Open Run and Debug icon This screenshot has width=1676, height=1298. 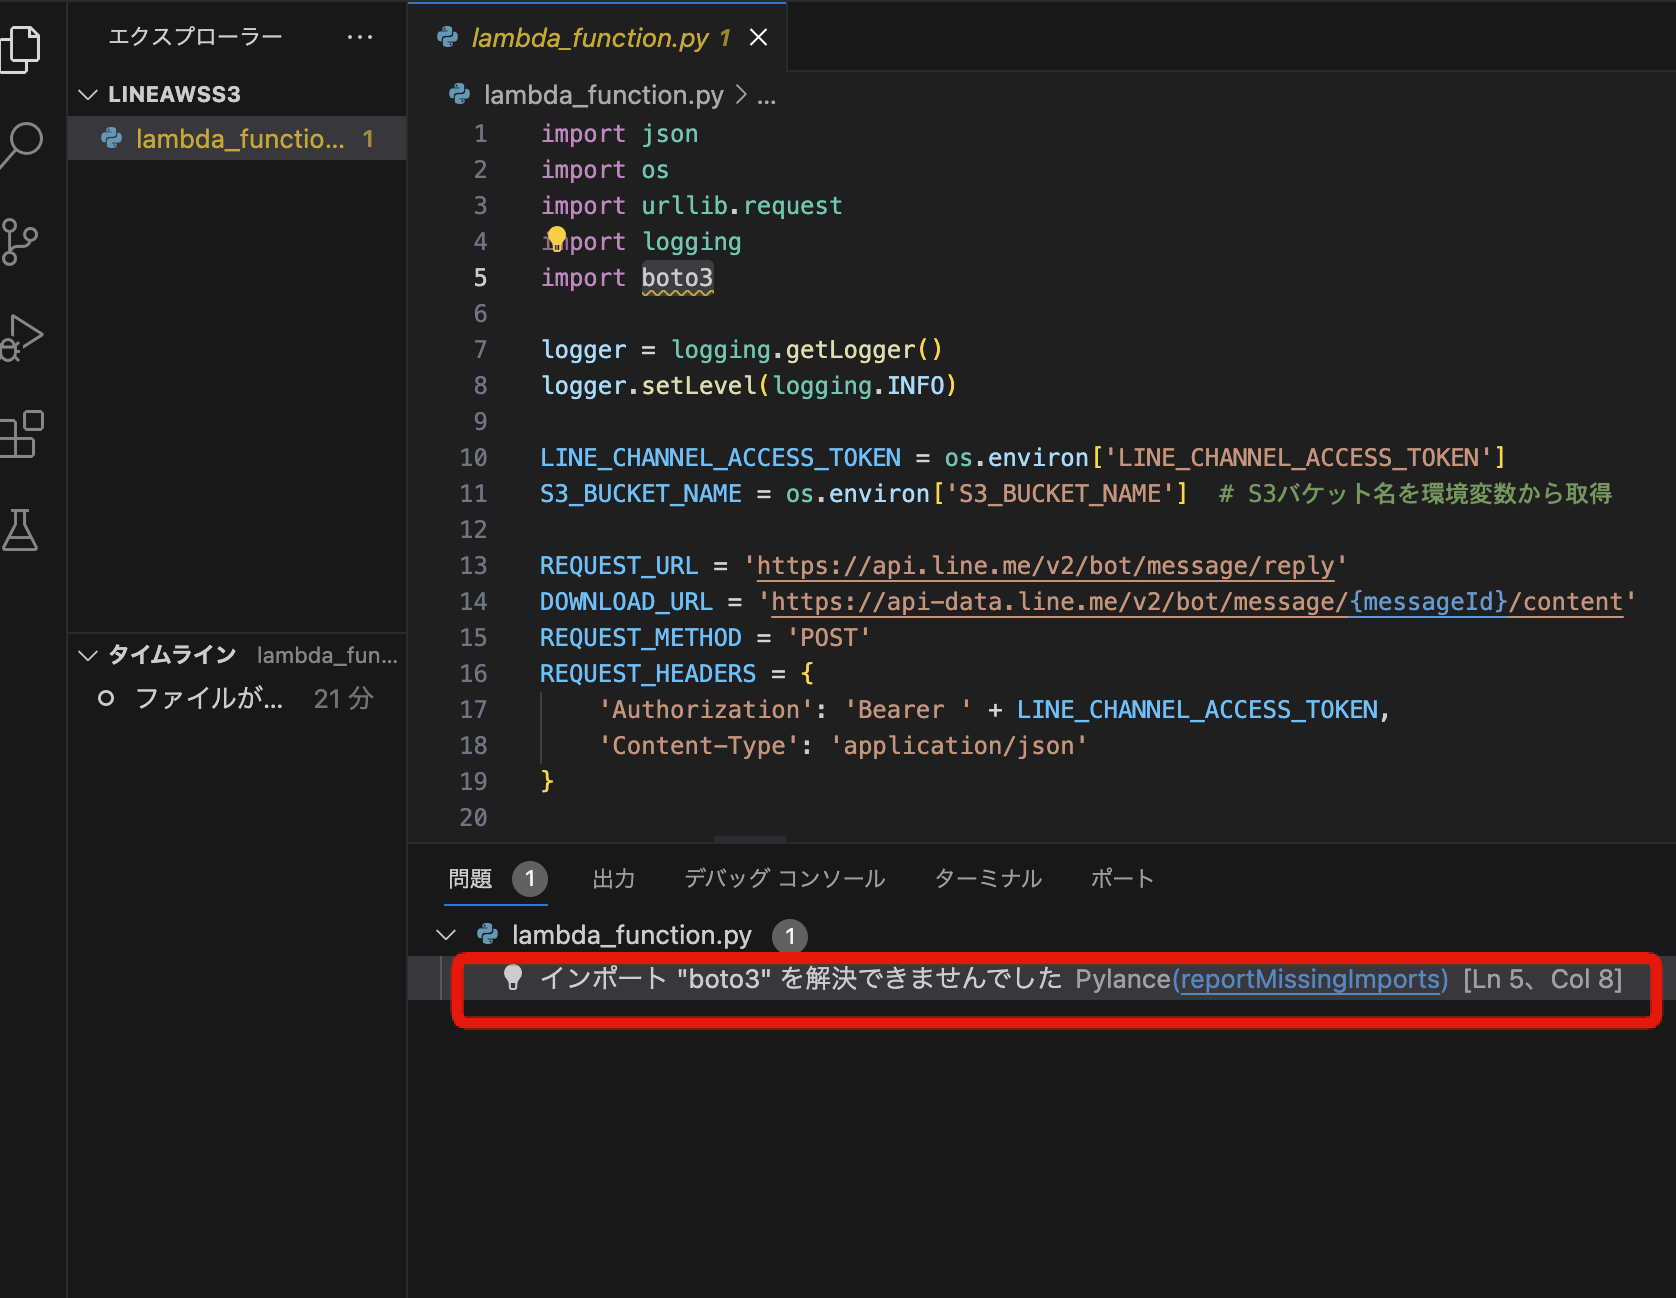tap(20, 337)
